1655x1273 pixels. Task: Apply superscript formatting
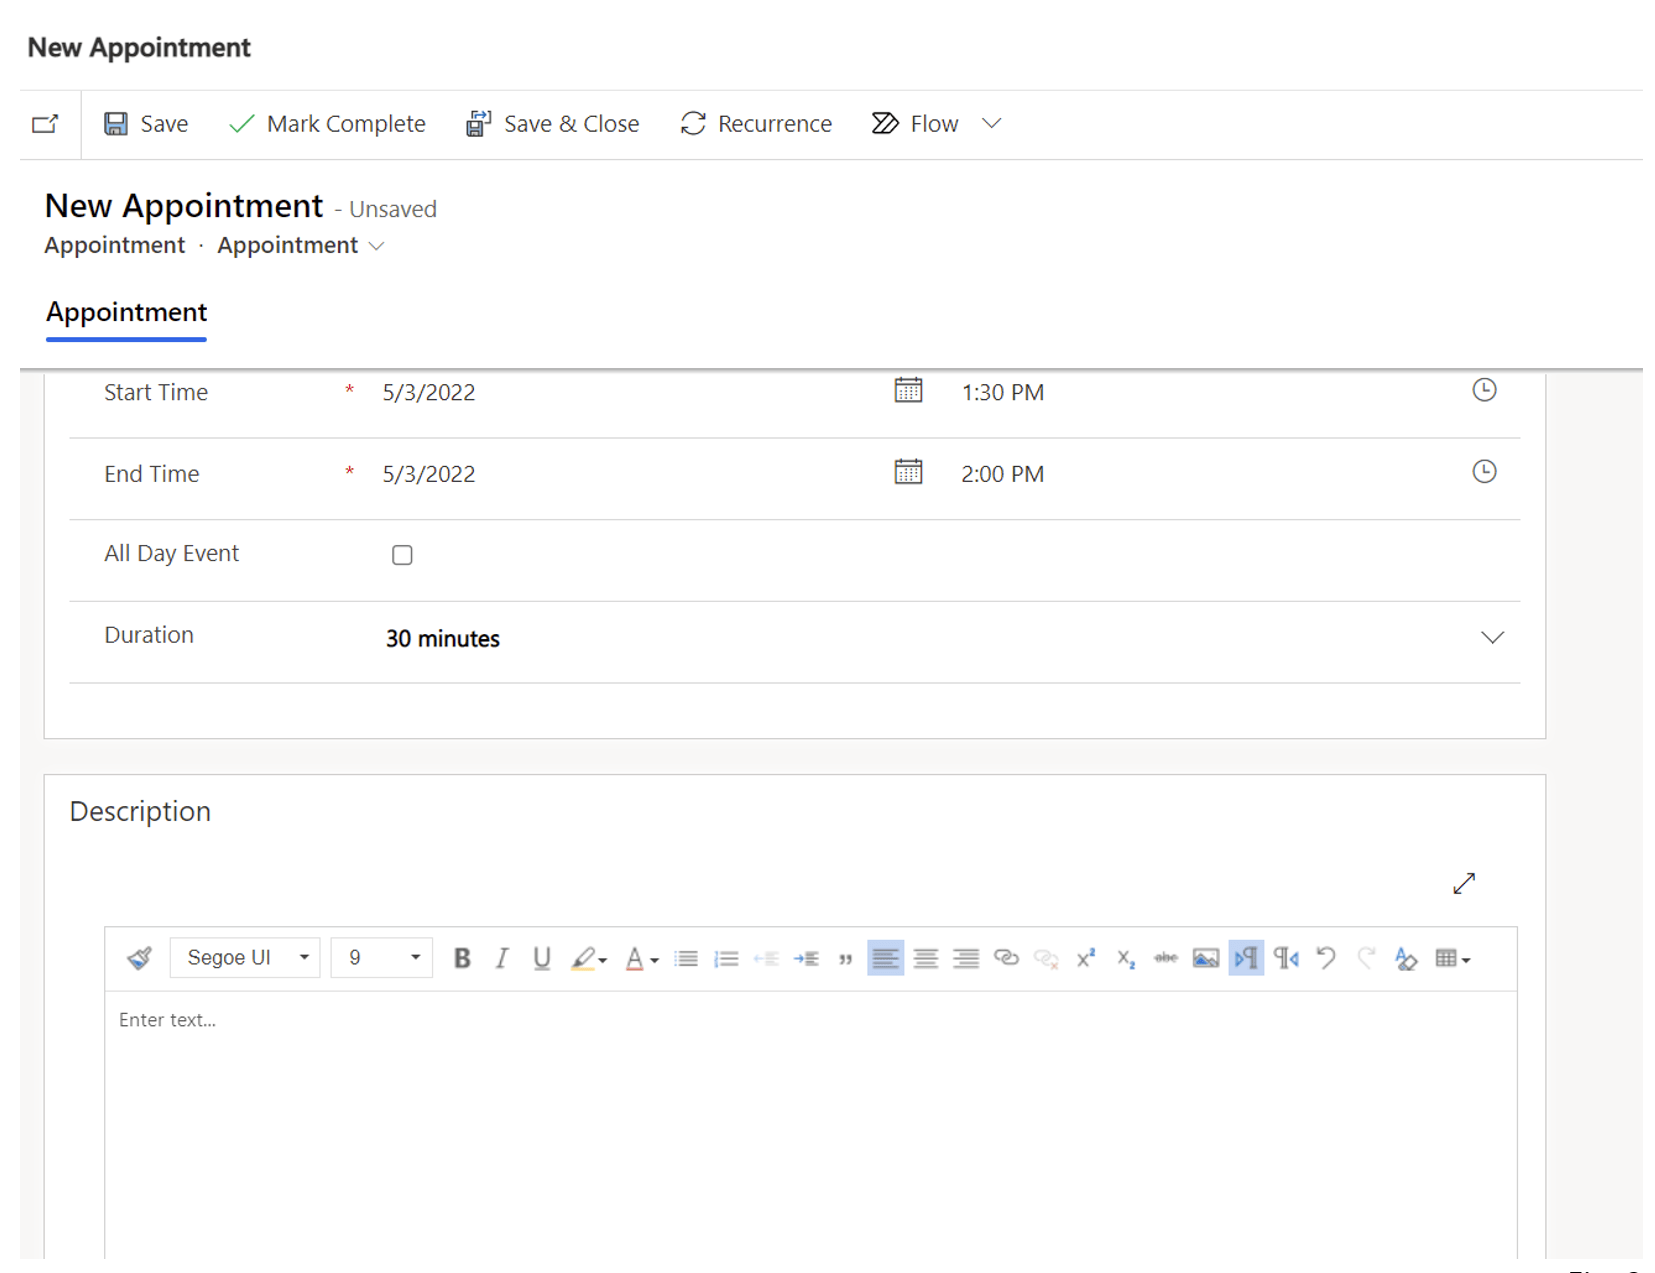(x=1086, y=957)
